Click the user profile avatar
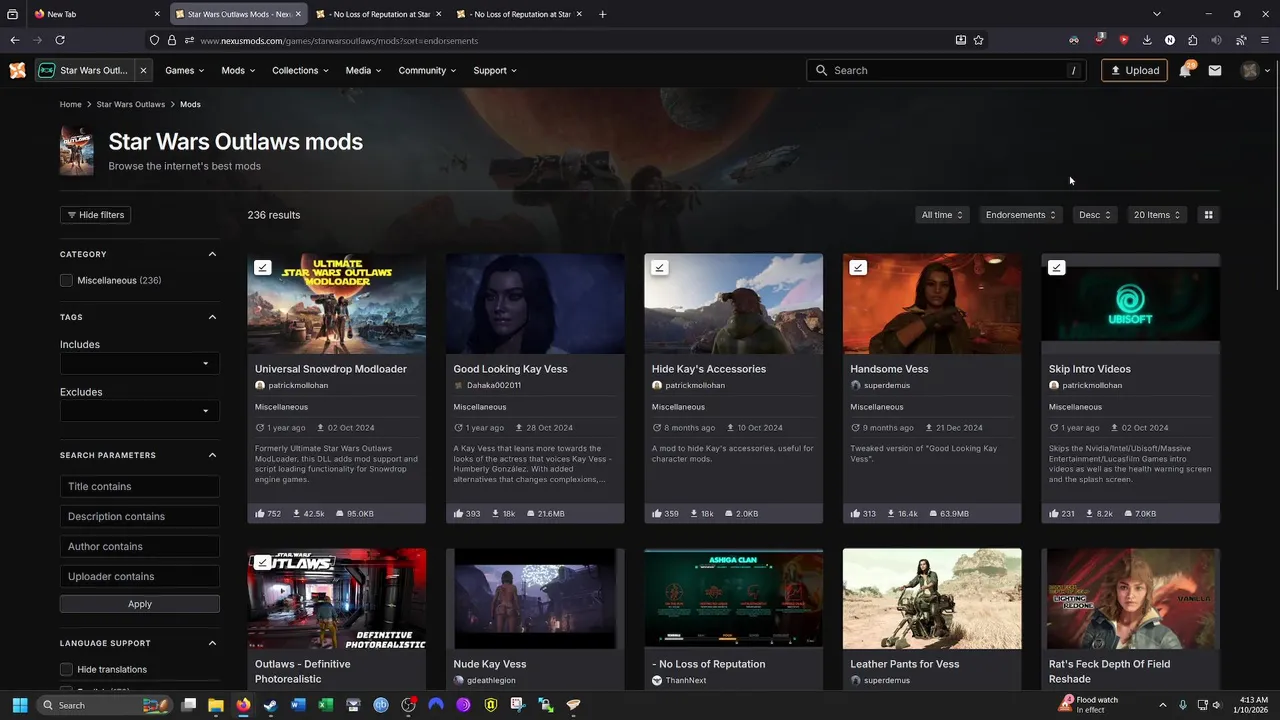The image size is (1280, 720). (x=1250, y=70)
